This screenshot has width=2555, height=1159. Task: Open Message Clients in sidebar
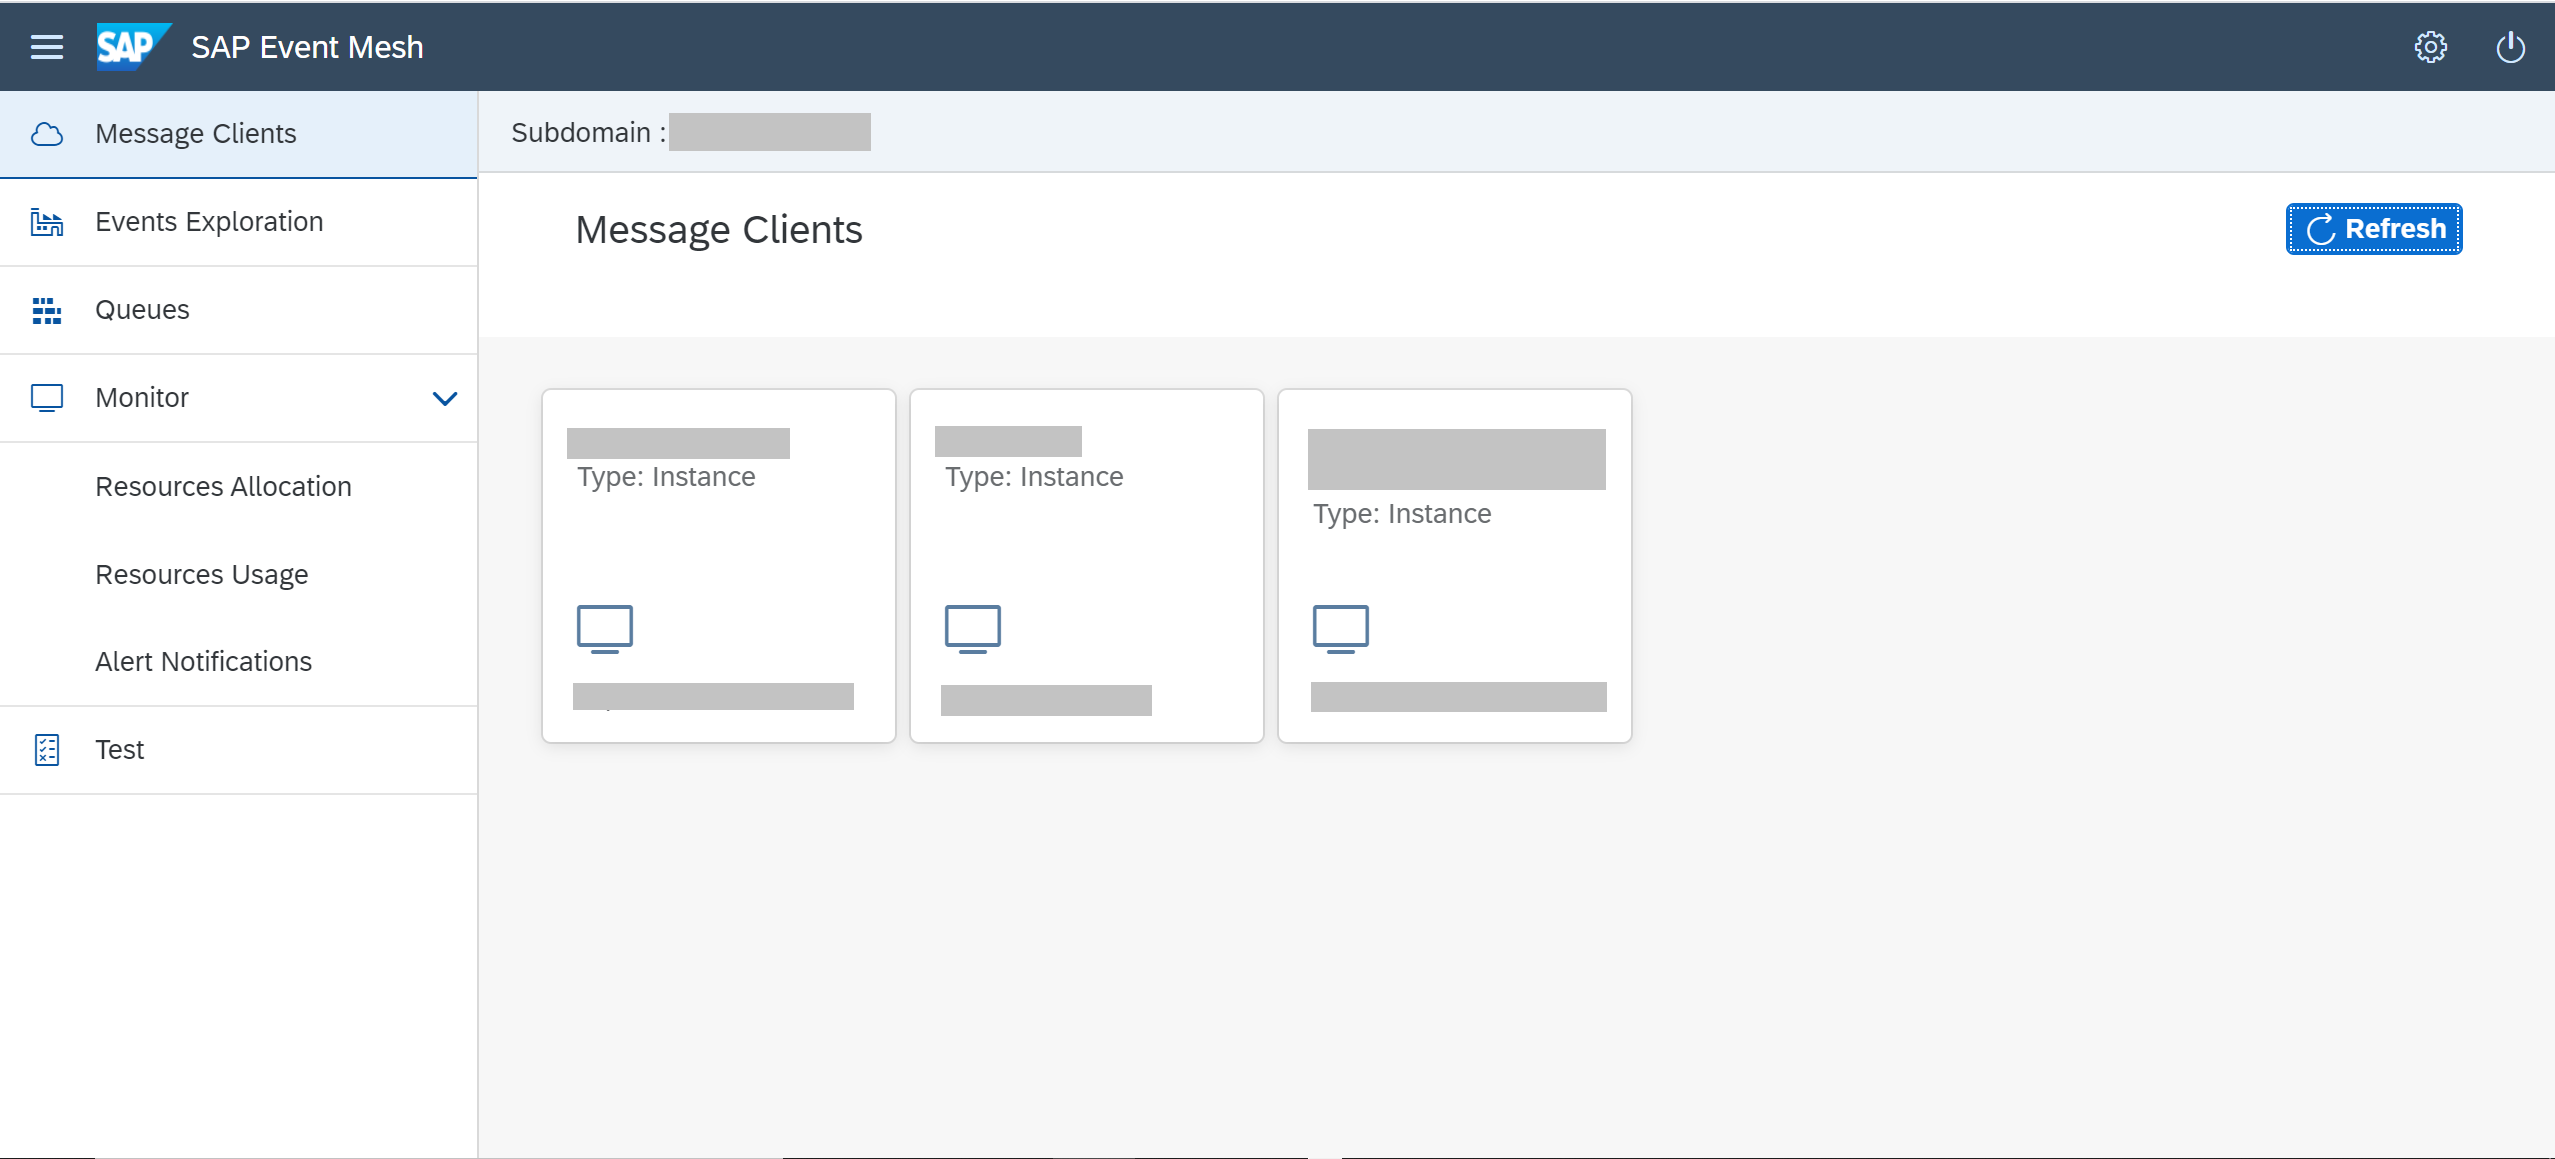(239, 134)
